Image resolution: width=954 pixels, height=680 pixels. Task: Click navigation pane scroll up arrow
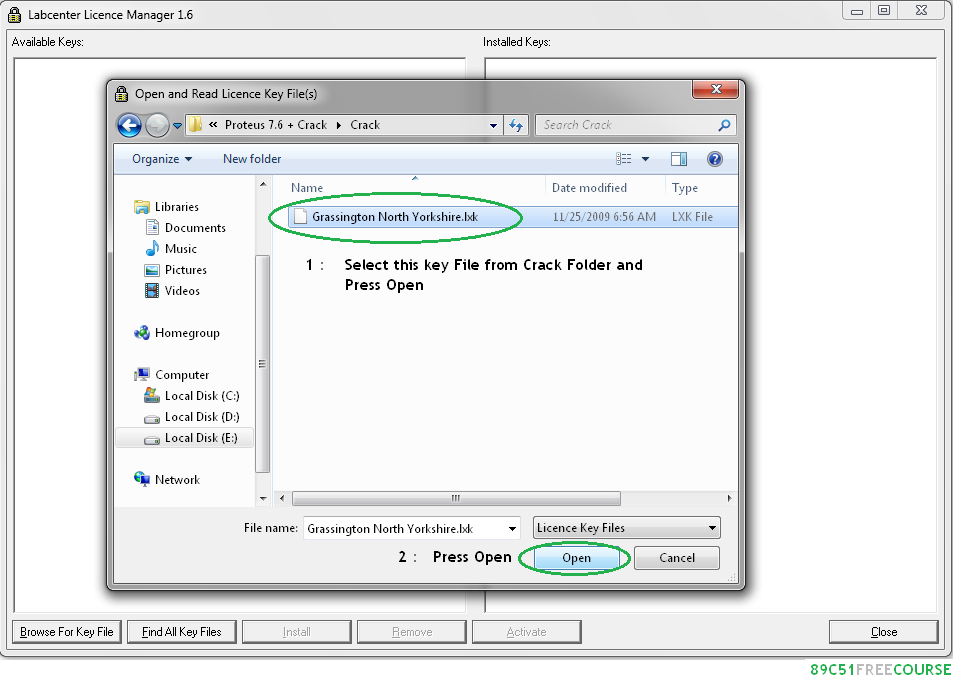(x=263, y=184)
